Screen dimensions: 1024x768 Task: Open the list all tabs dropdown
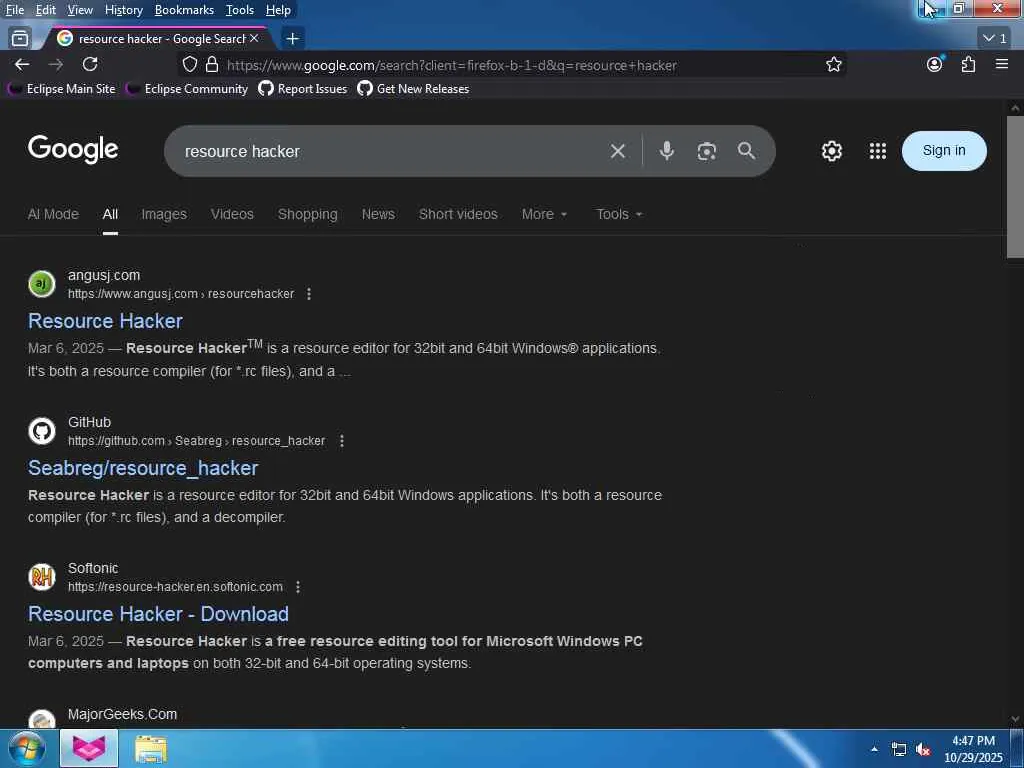pyautogui.click(x=995, y=39)
